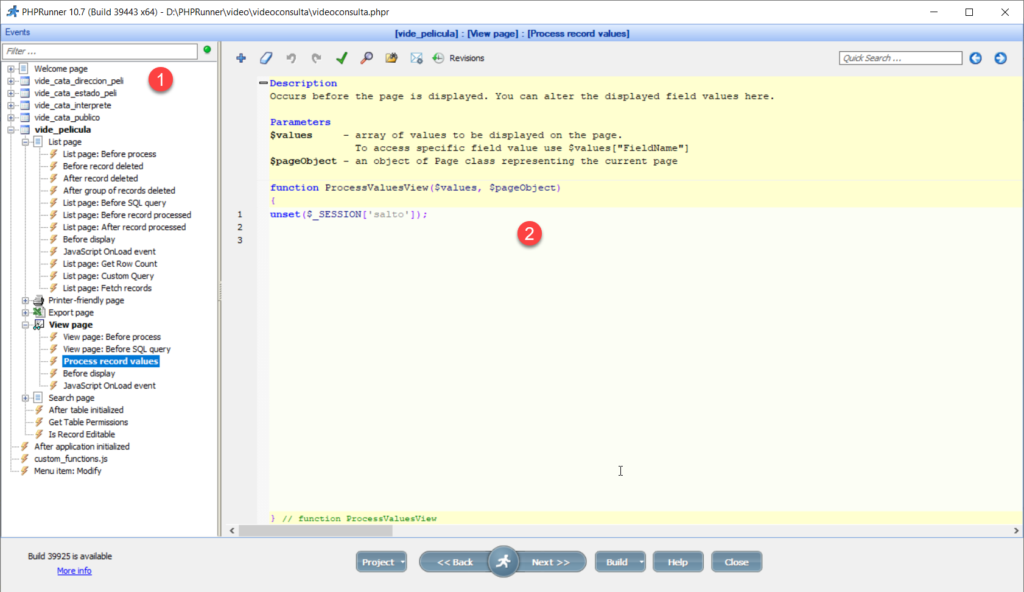This screenshot has height=592, width=1024.
Task: Open the Project dropdown button
Action: pyautogui.click(x=381, y=562)
